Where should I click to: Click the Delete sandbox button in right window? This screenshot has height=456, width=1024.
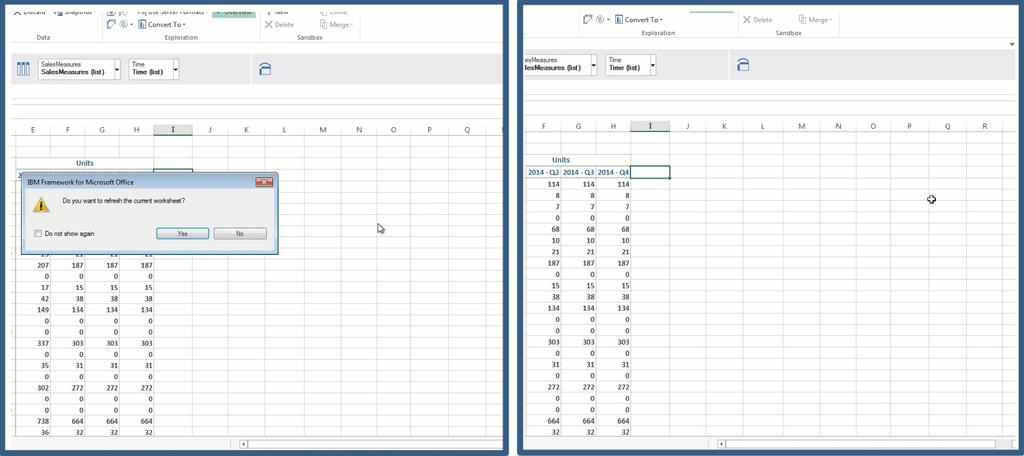758,20
